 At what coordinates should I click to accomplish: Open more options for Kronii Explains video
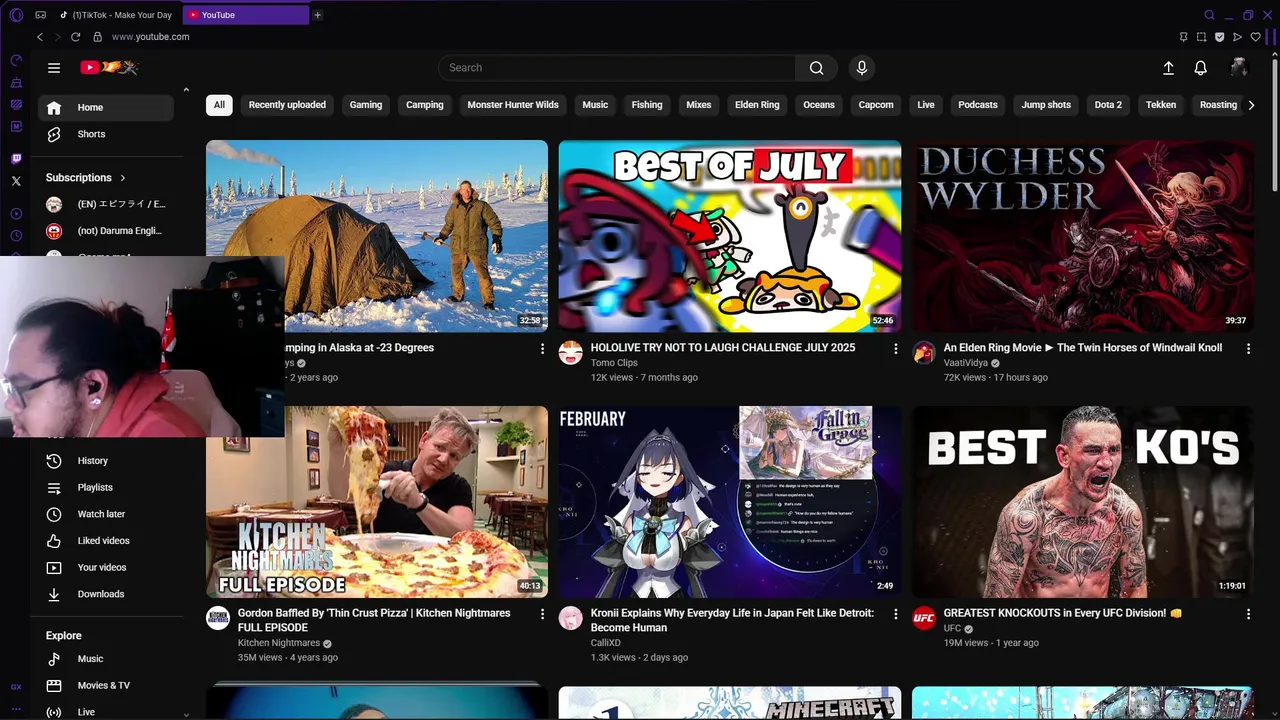(896, 614)
